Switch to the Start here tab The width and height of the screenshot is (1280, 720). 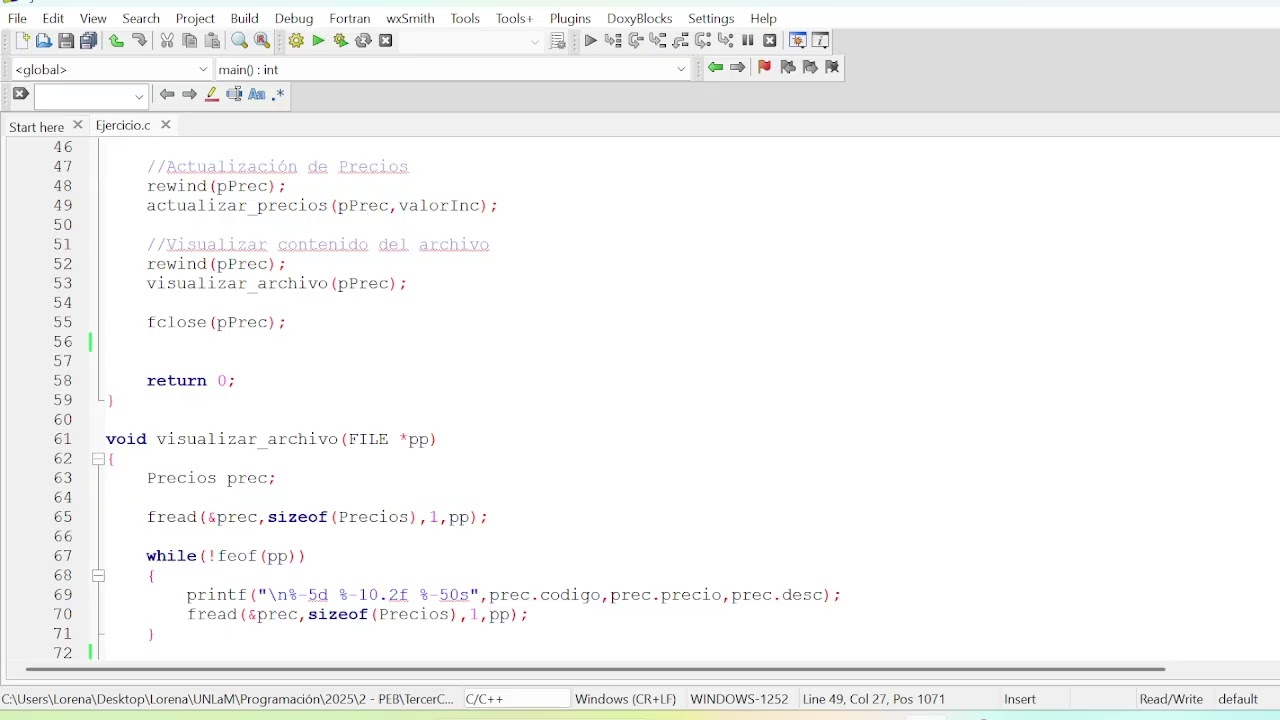click(36, 127)
